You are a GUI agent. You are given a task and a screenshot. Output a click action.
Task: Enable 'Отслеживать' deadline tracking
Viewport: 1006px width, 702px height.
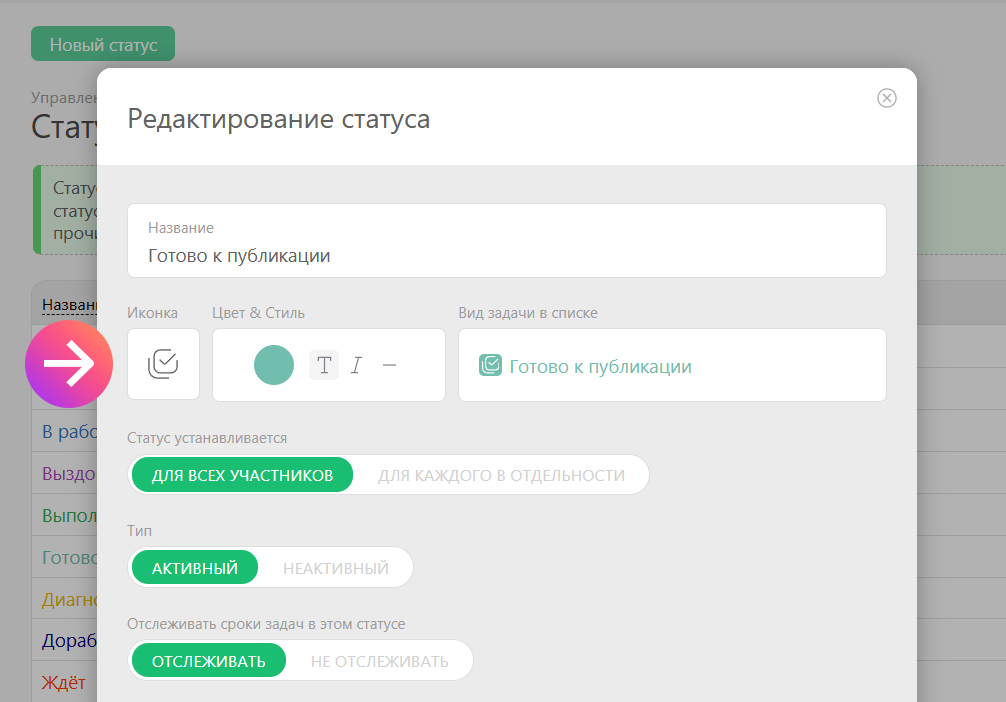209,661
